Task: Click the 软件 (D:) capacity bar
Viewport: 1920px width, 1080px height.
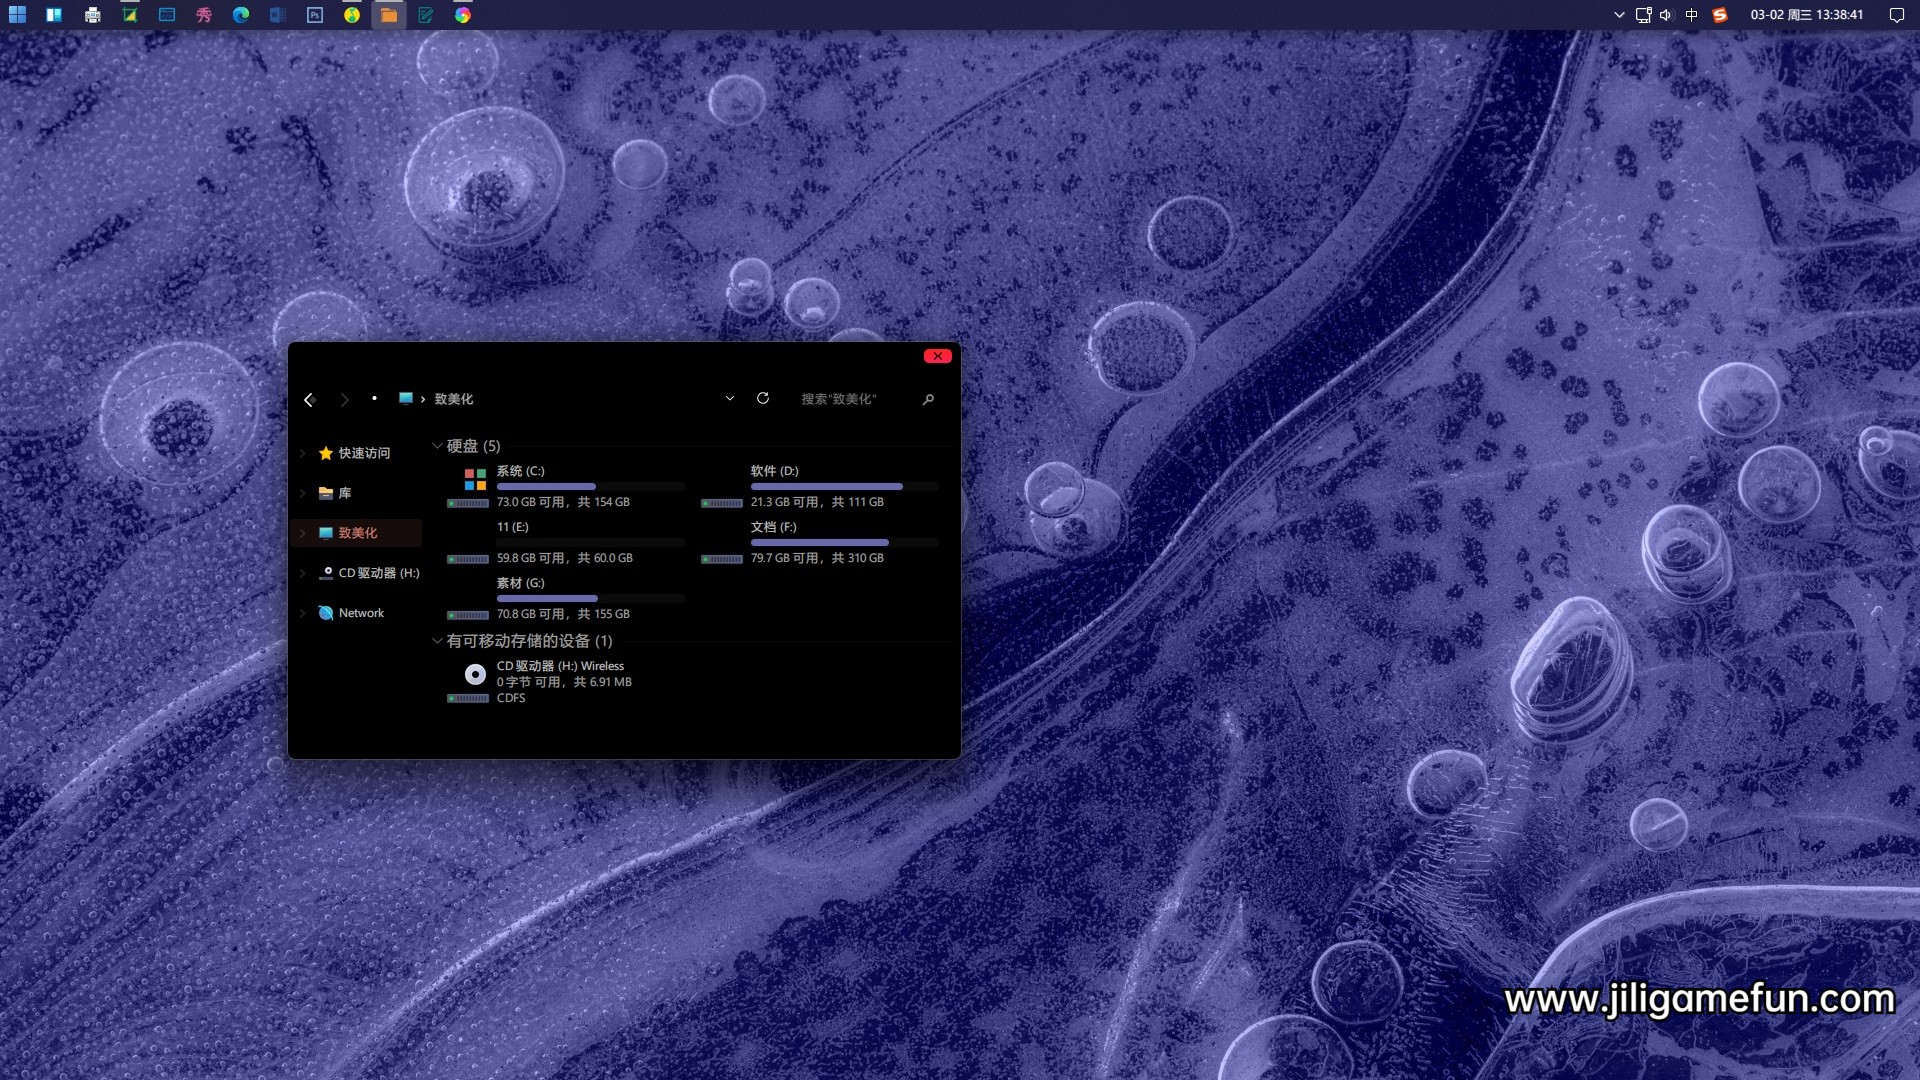Action: click(845, 487)
